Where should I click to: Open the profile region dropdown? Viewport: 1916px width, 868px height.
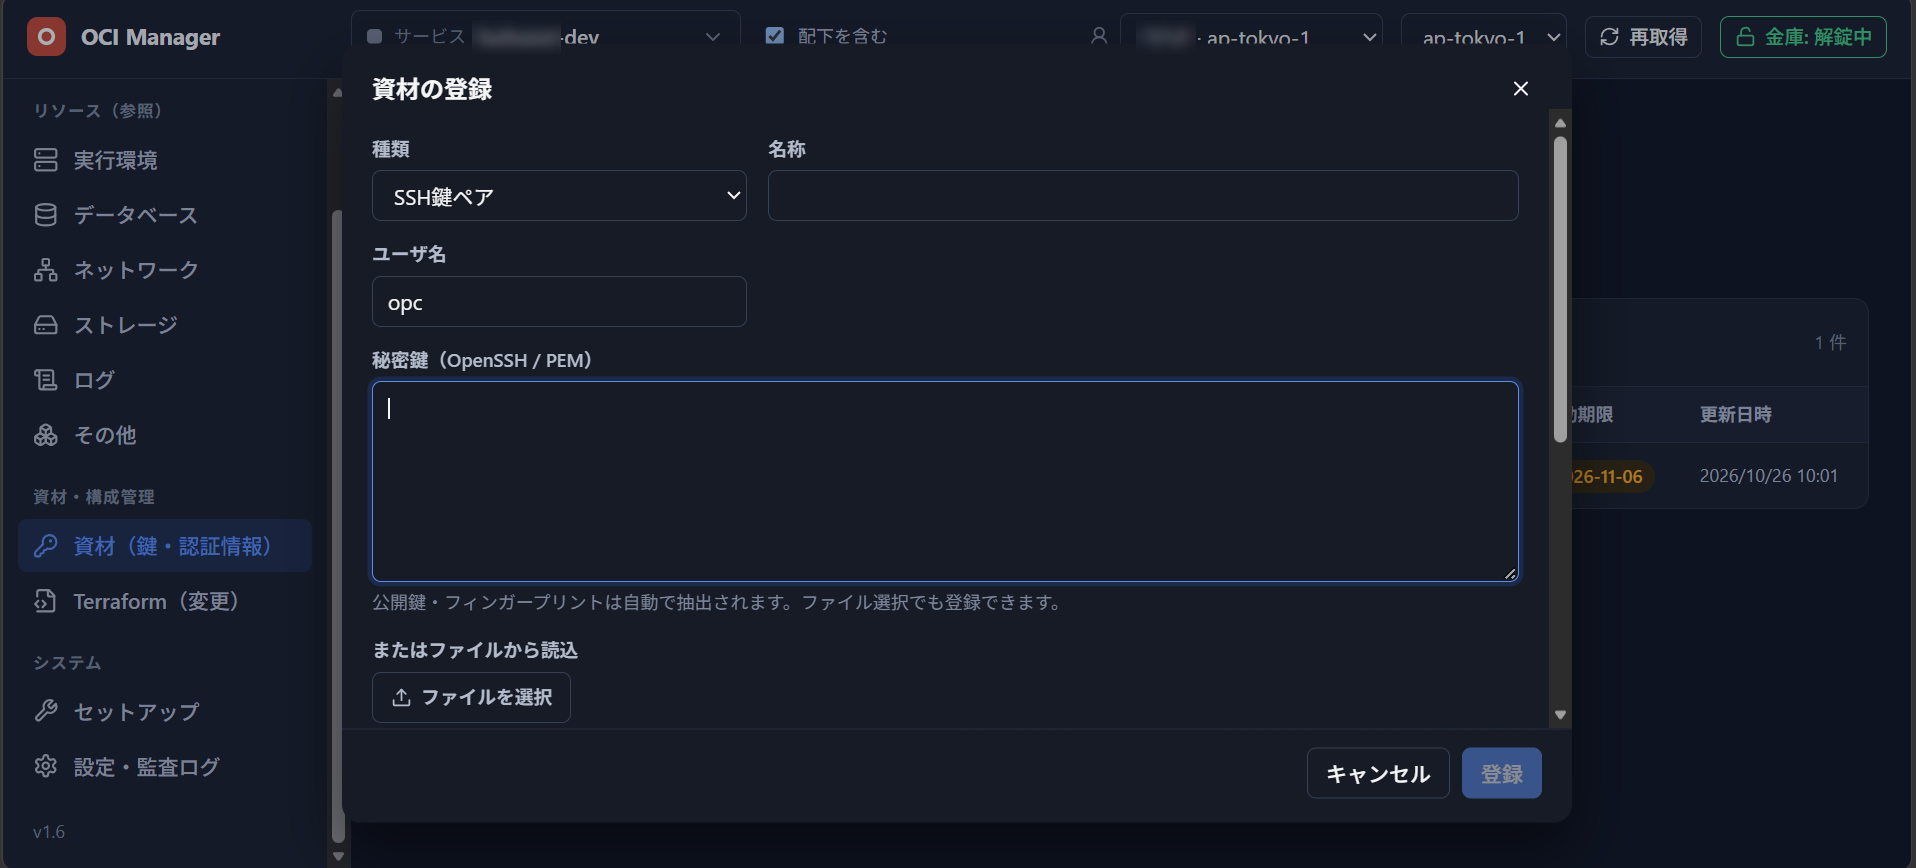1251,37
